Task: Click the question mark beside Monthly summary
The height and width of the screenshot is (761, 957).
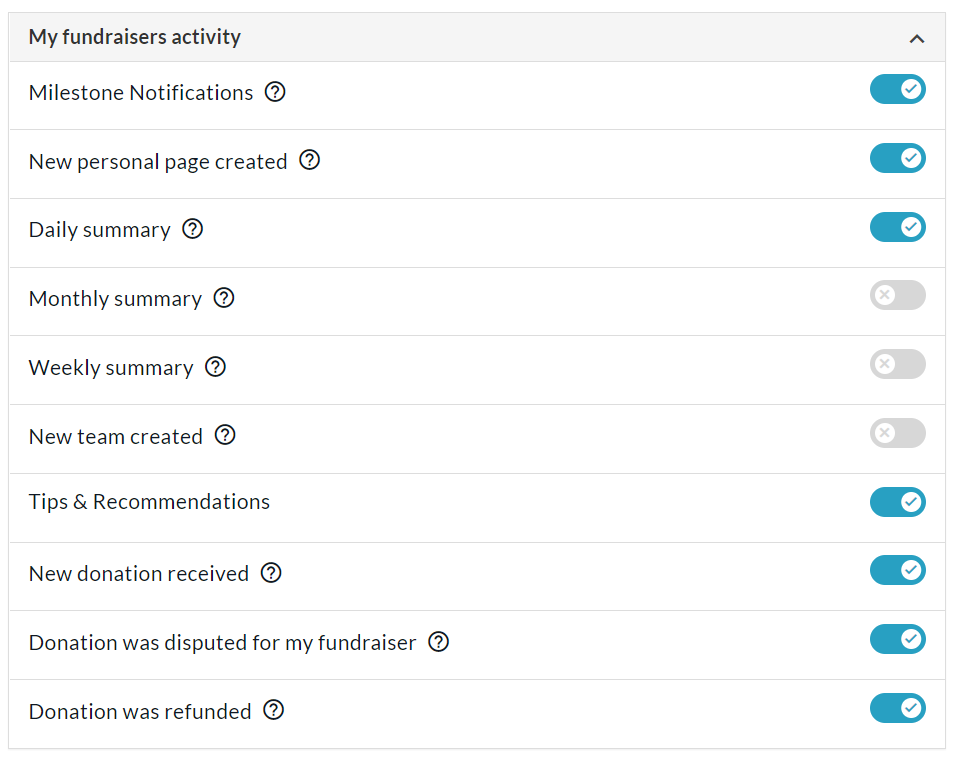Action: [x=224, y=298]
